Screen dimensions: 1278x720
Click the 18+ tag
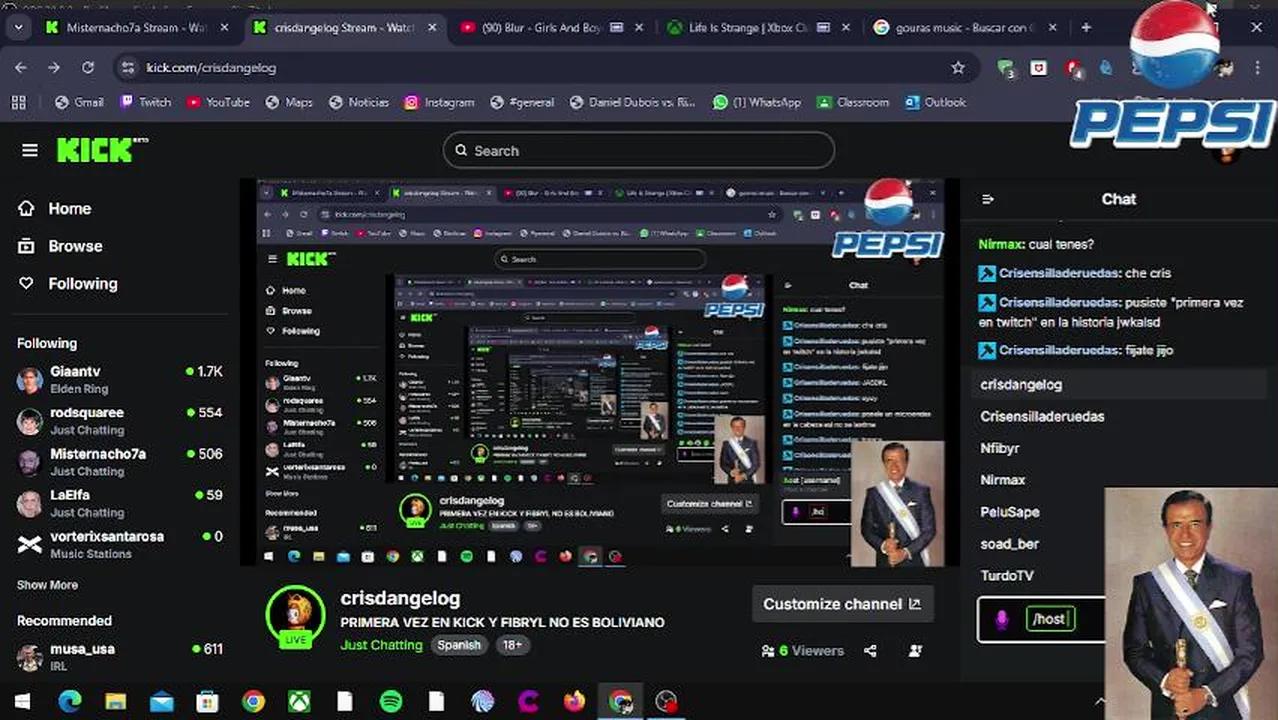[x=512, y=645]
